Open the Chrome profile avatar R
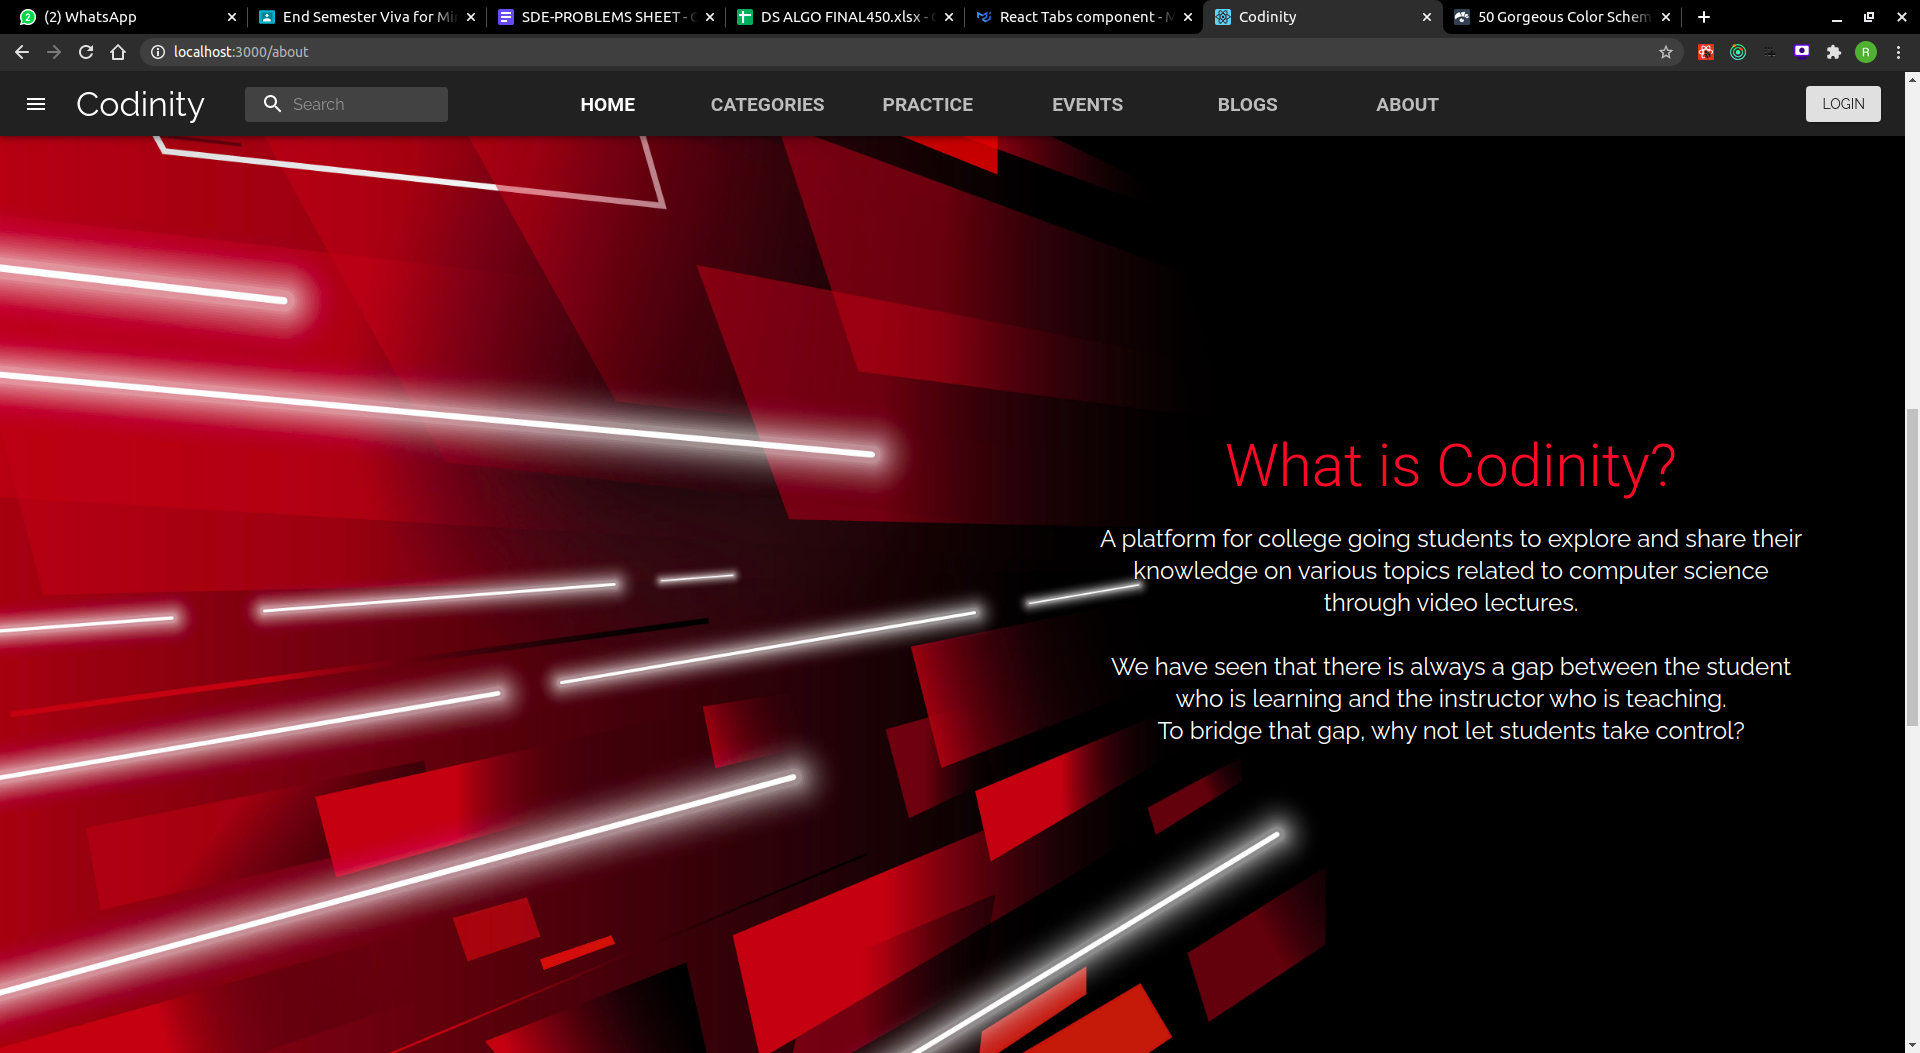This screenshot has width=1920, height=1053. (1866, 51)
